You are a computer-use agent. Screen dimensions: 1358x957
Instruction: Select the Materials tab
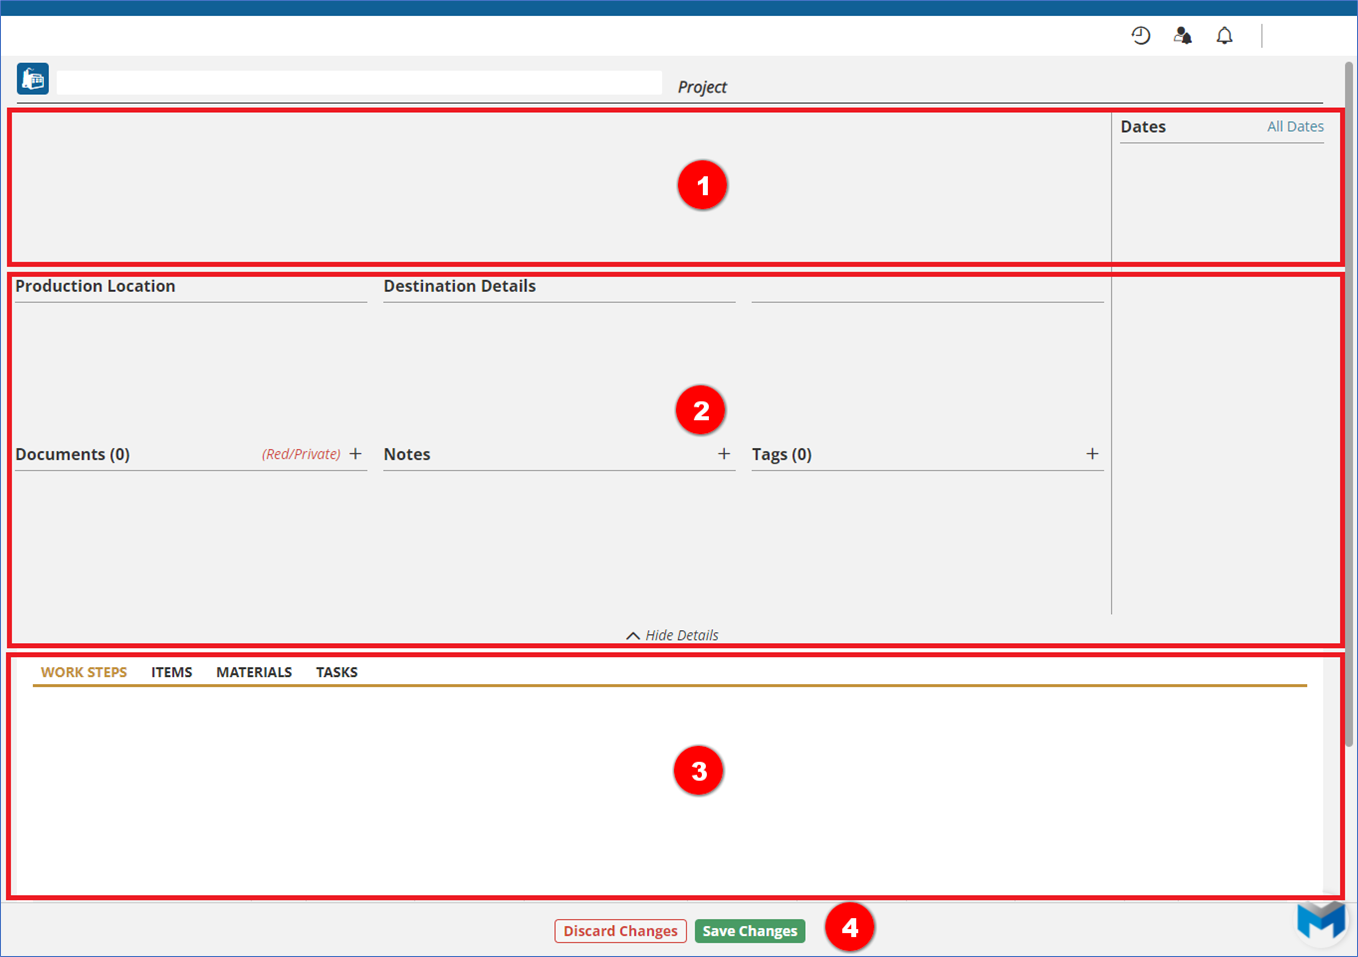pos(254,672)
